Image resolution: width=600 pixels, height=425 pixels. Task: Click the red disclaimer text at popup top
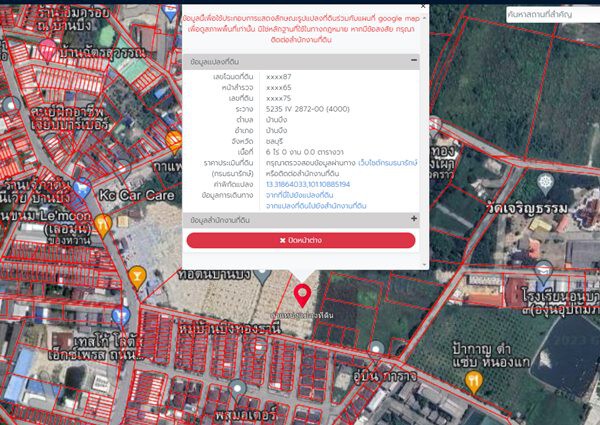(x=301, y=29)
